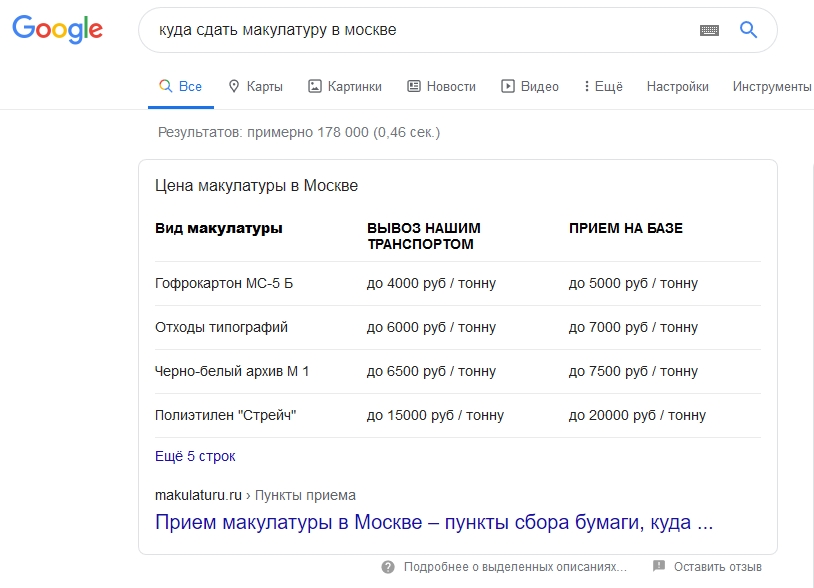Click the play icon next to Видео
This screenshot has height=588, width=814.
tap(510, 86)
